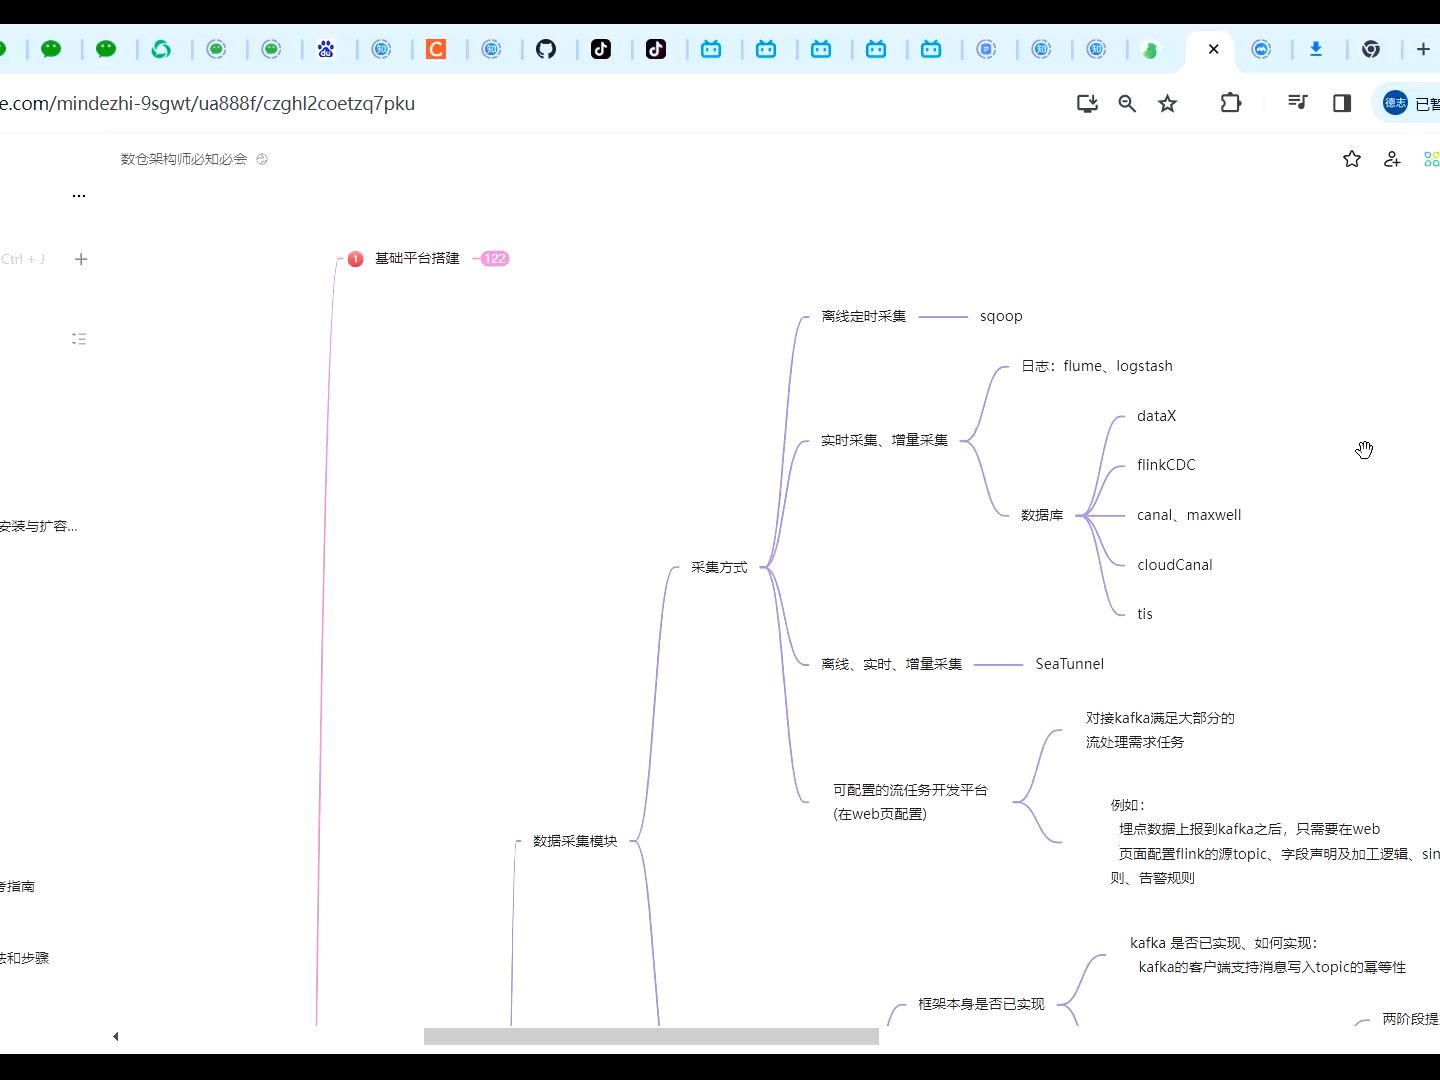Click the 对接kafka满足大部分的流处理需求任务 node
1440x1080 pixels.
click(x=1160, y=730)
